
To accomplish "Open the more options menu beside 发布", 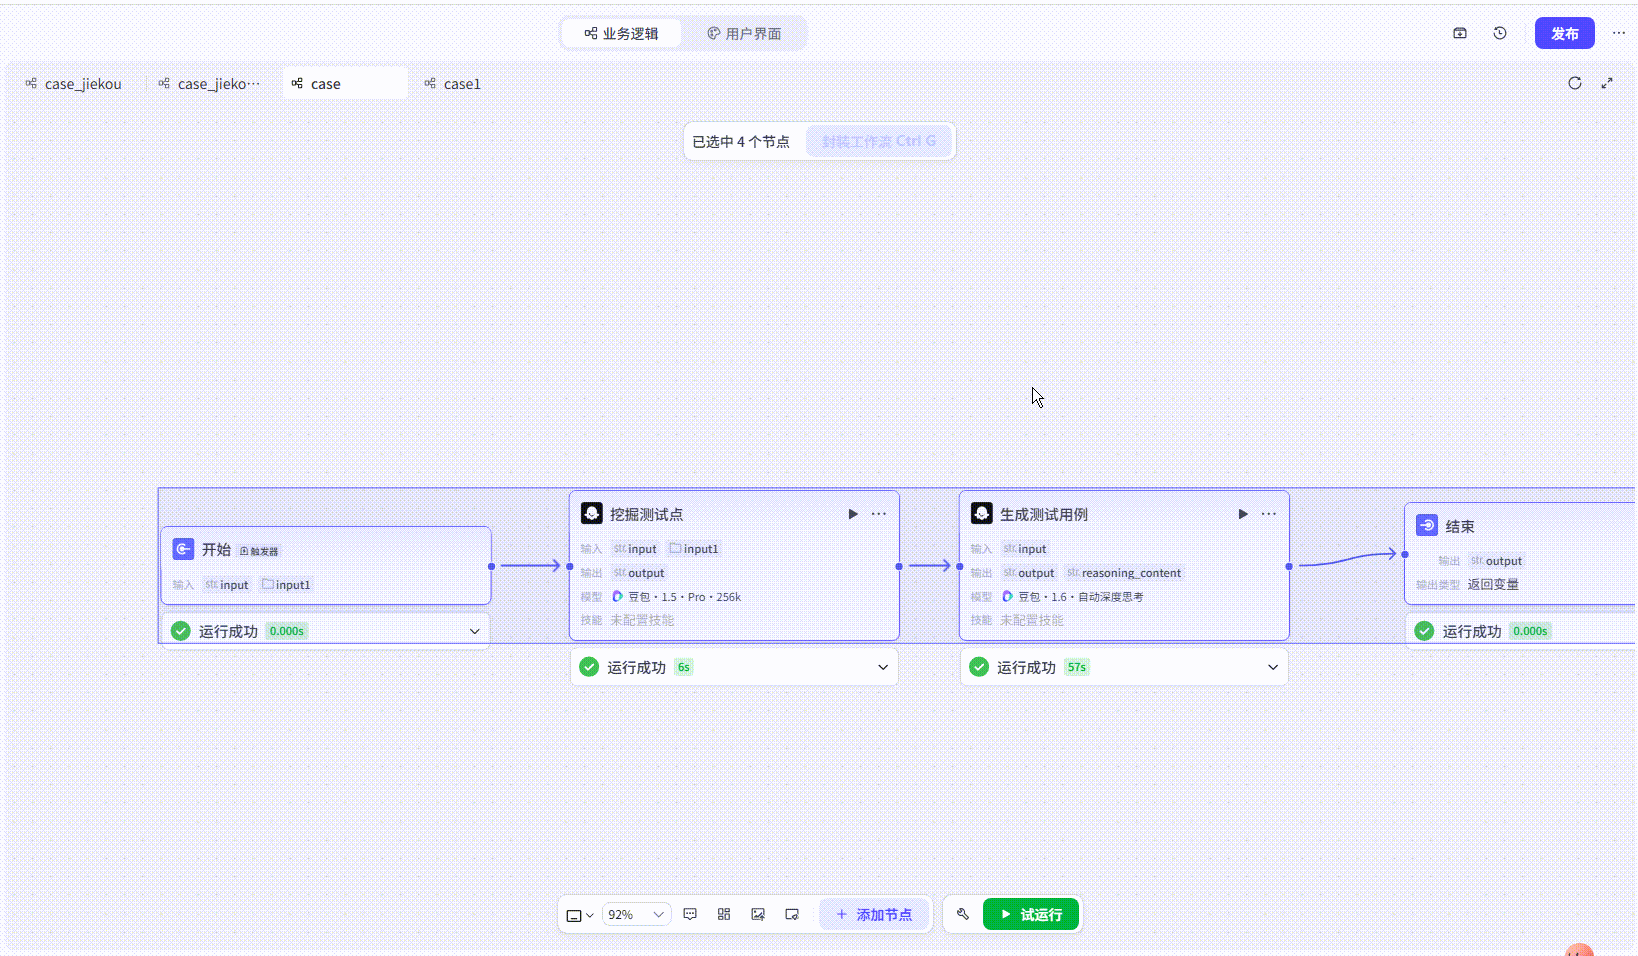I will pyautogui.click(x=1619, y=33).
